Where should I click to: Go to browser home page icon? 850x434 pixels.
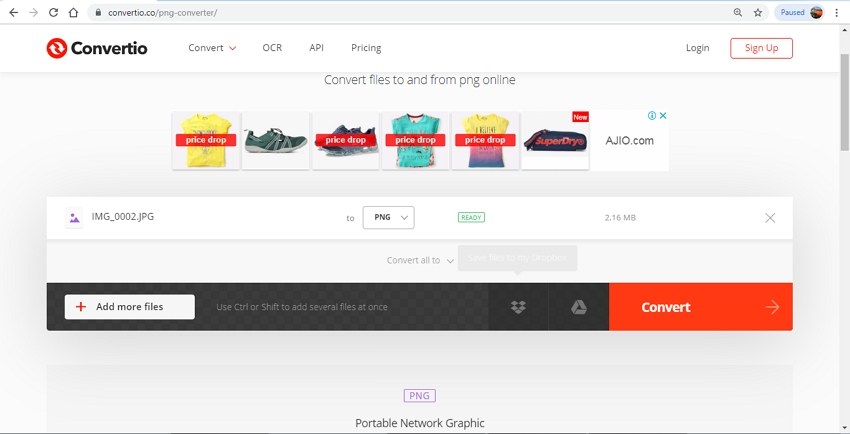[74, 13]
